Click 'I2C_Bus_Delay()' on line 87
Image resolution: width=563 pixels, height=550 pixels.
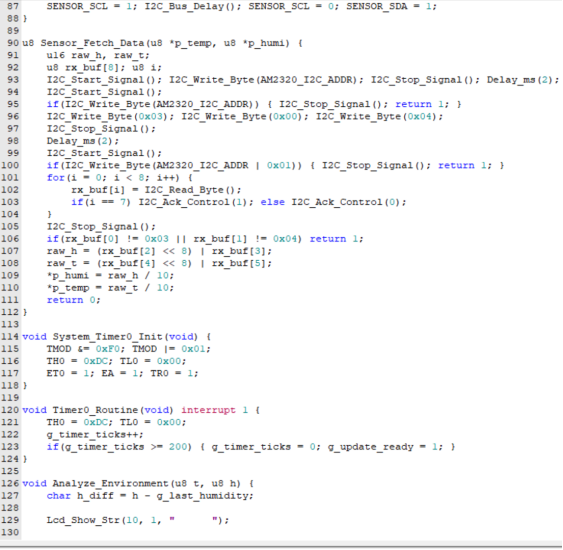pos(190,6)
